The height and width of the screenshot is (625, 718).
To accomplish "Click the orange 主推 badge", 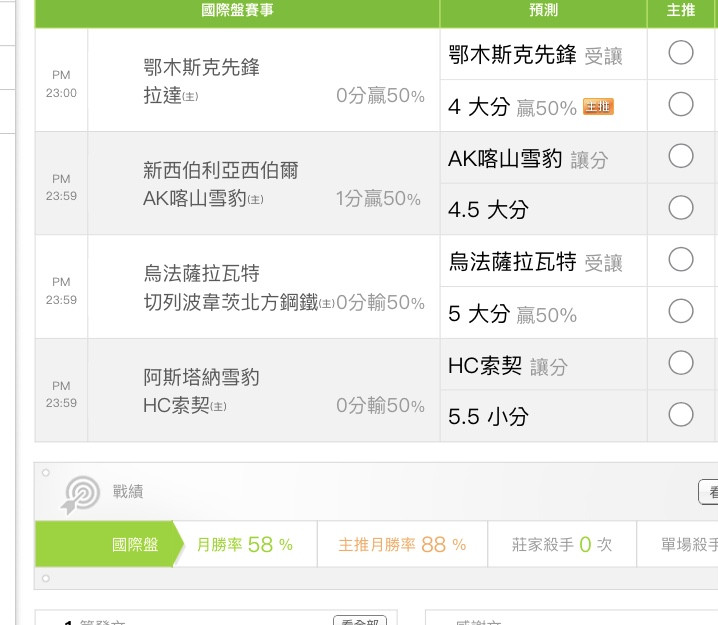I will pos(598,107).
